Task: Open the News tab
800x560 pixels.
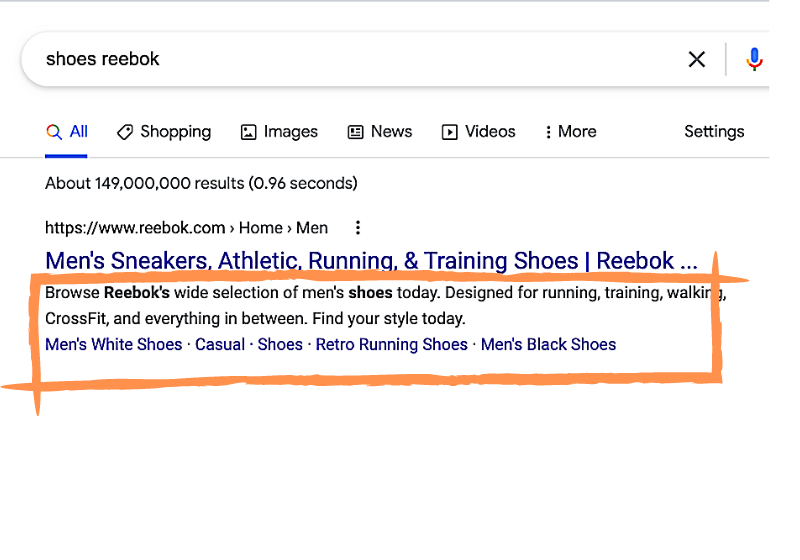Action: coord(380,132)
